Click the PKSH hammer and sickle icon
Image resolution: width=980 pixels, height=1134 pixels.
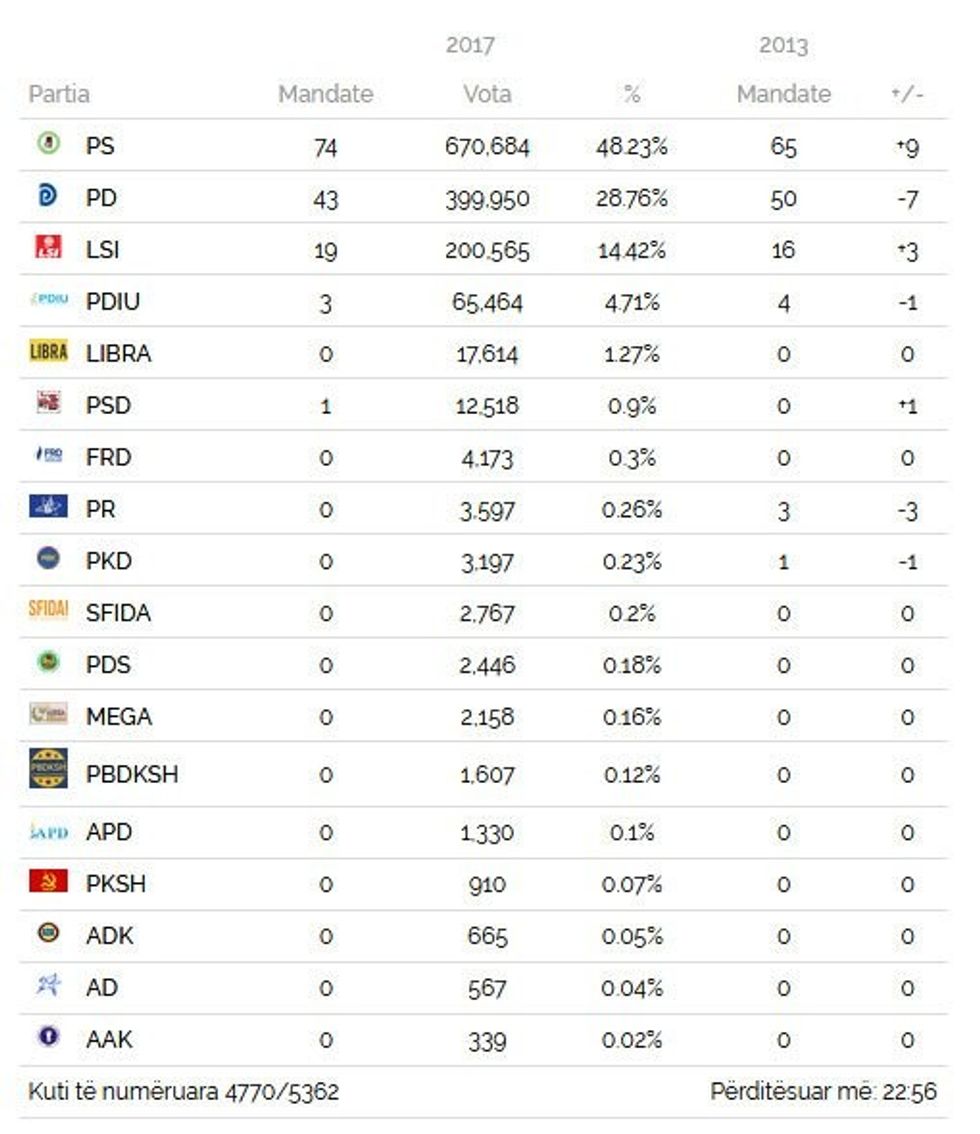48,883
